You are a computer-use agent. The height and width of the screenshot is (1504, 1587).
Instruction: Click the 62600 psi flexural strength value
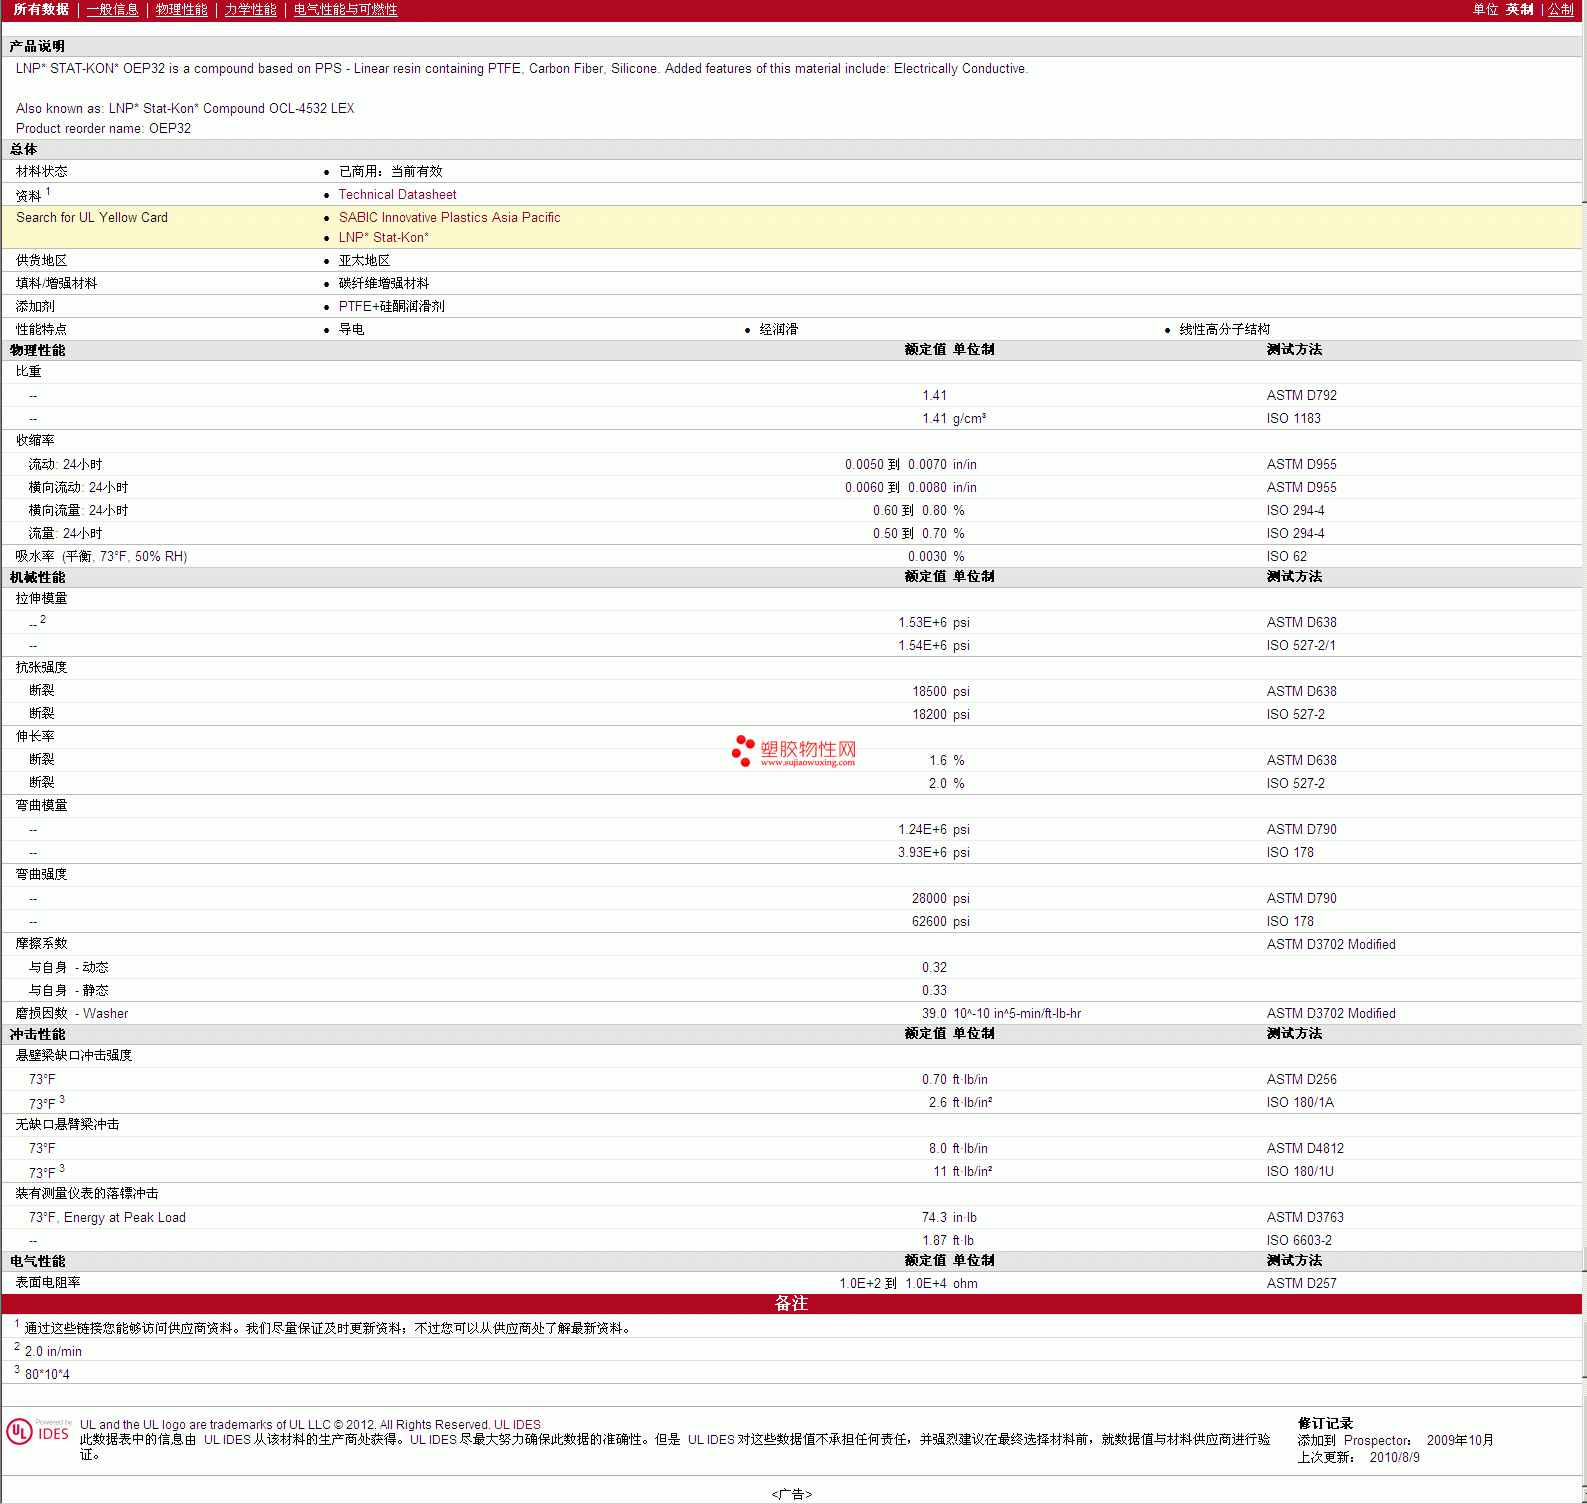[x=941, y=922]
